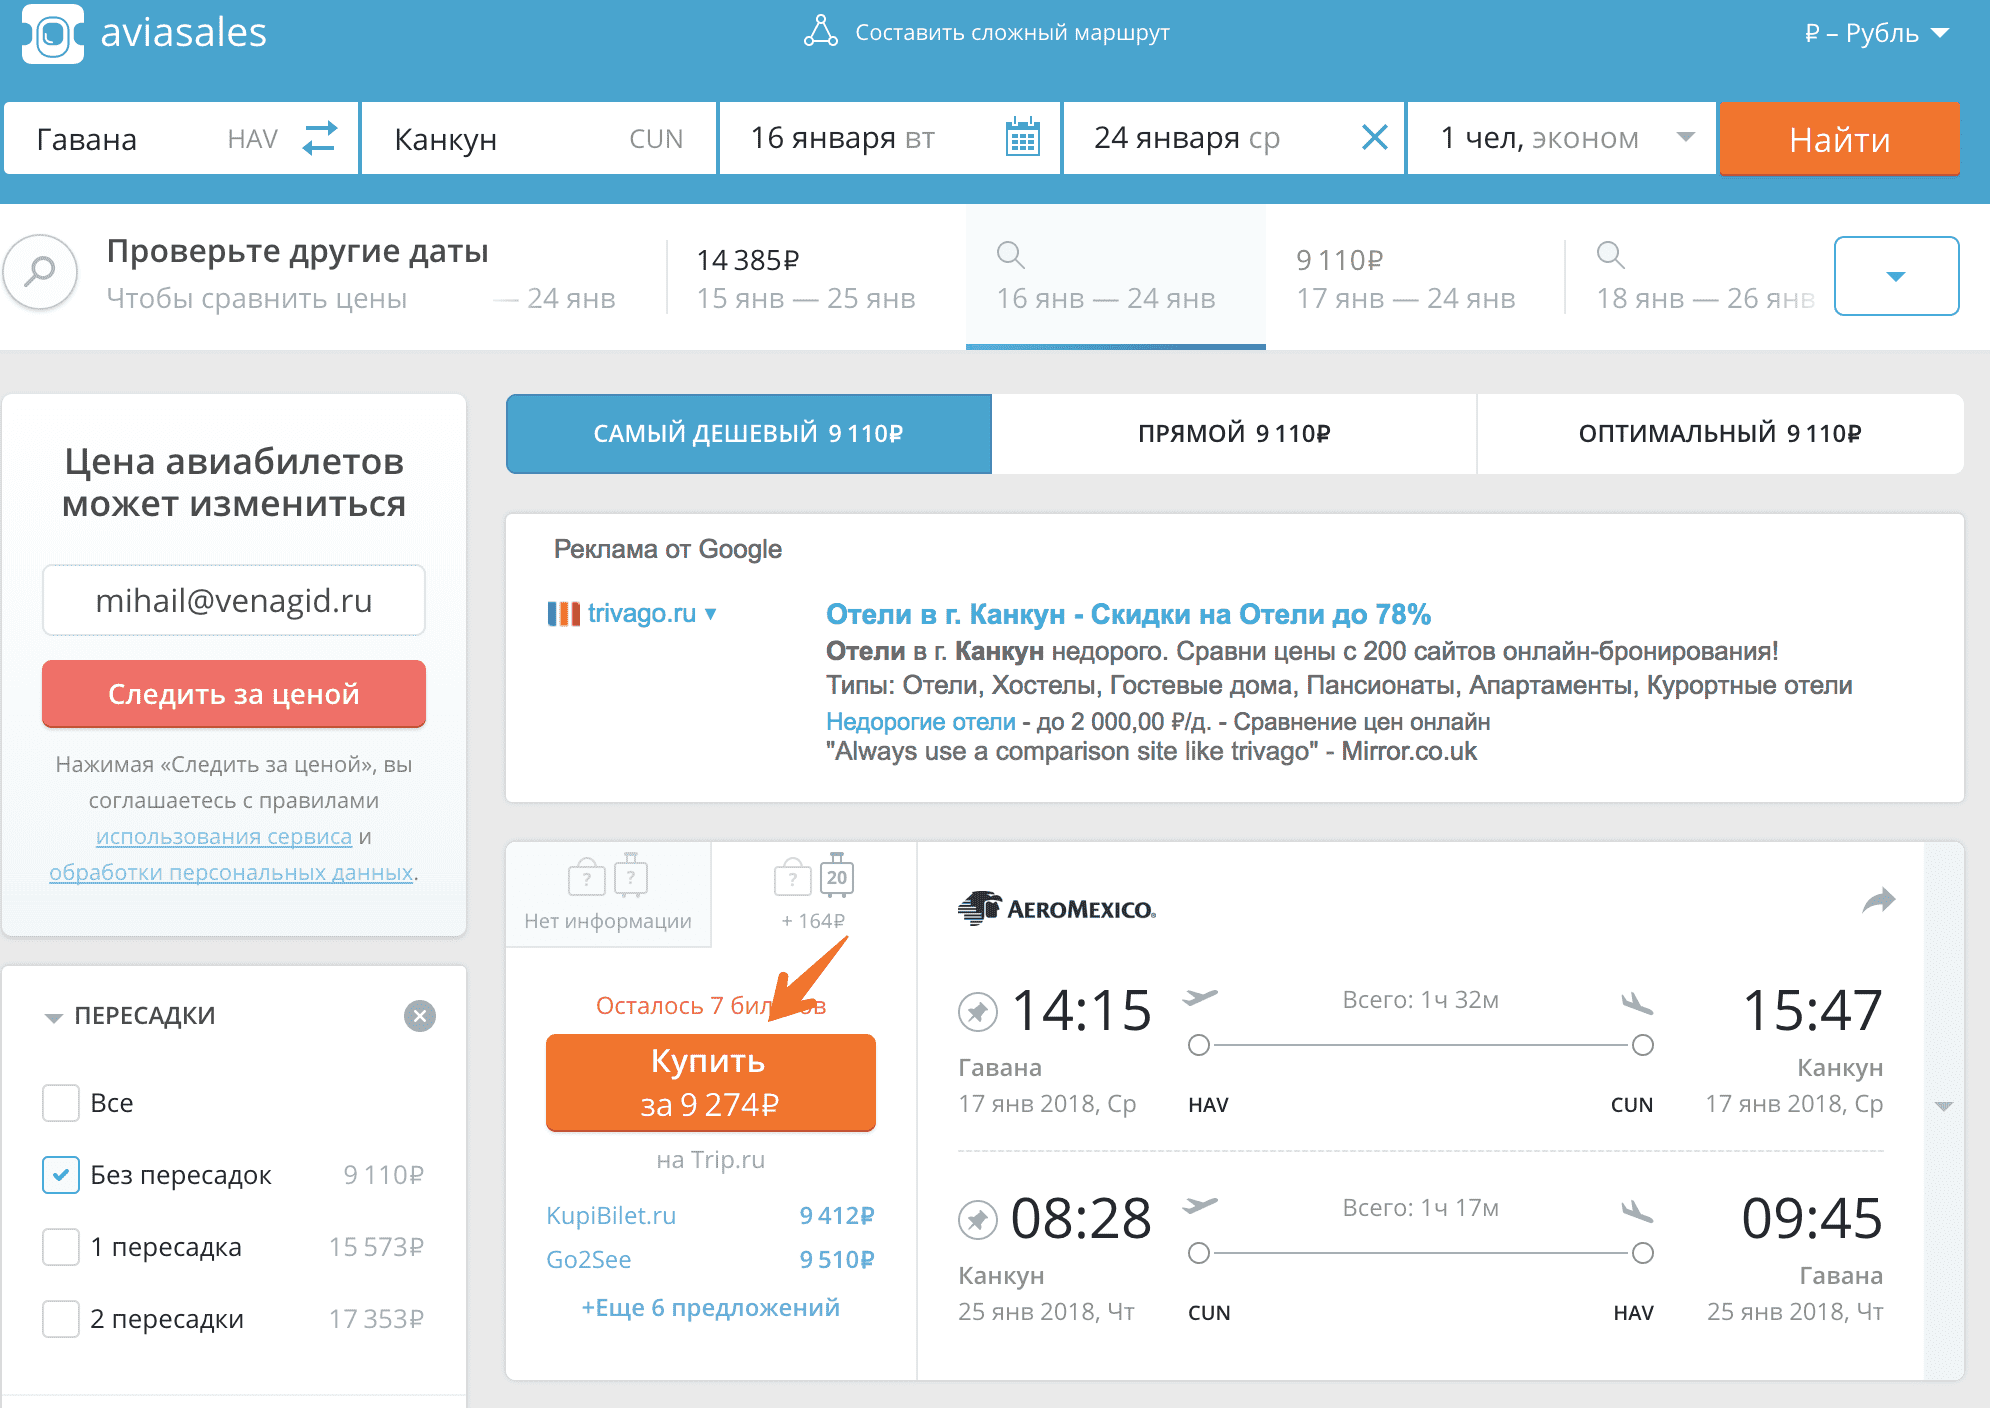Uncheck the Без пересадок checkbox
This screenshot has width=1990, height=1408.
coord(61,1175)
